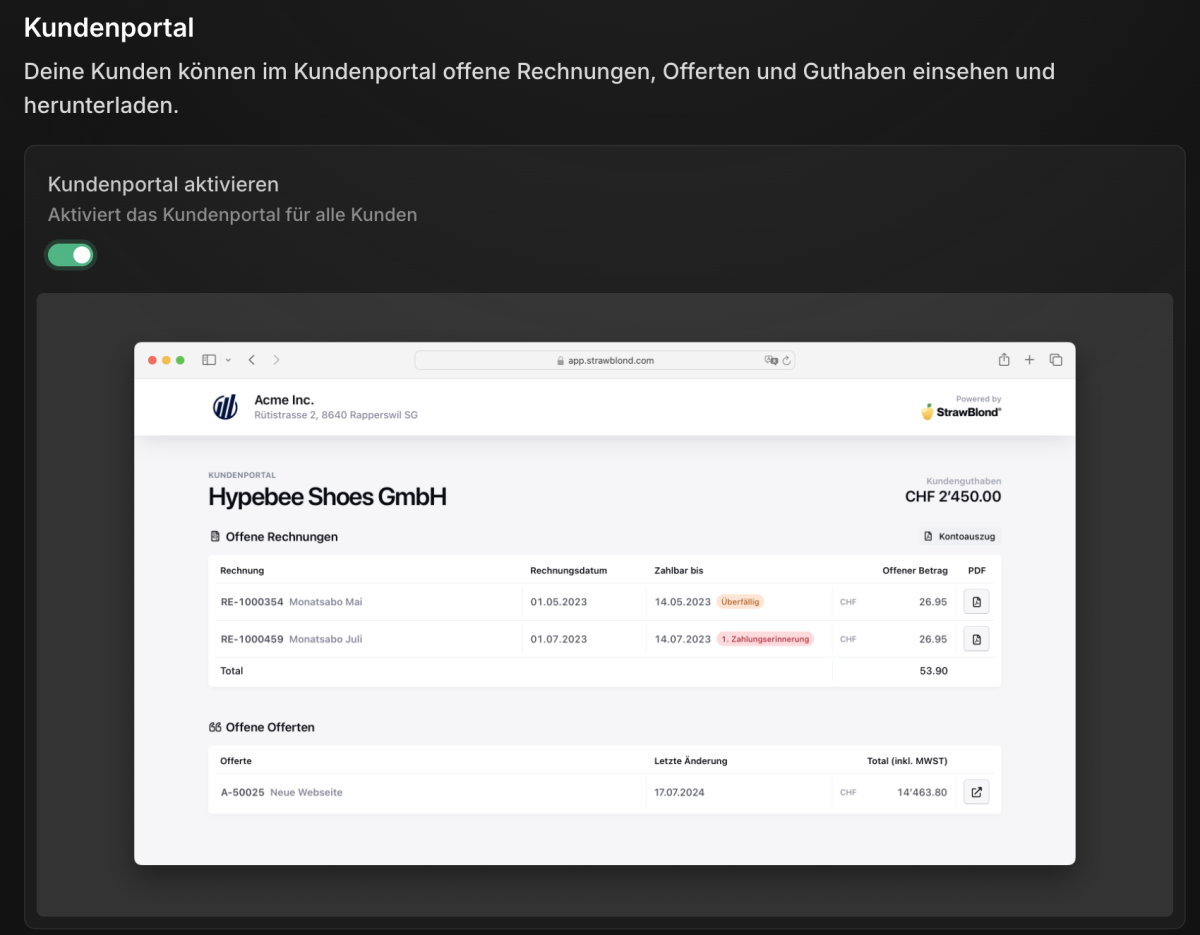This screenshot has width=1200, height=935.
Task: Click the Neue Webseite offer description
Action: click(x=306, y=792)
